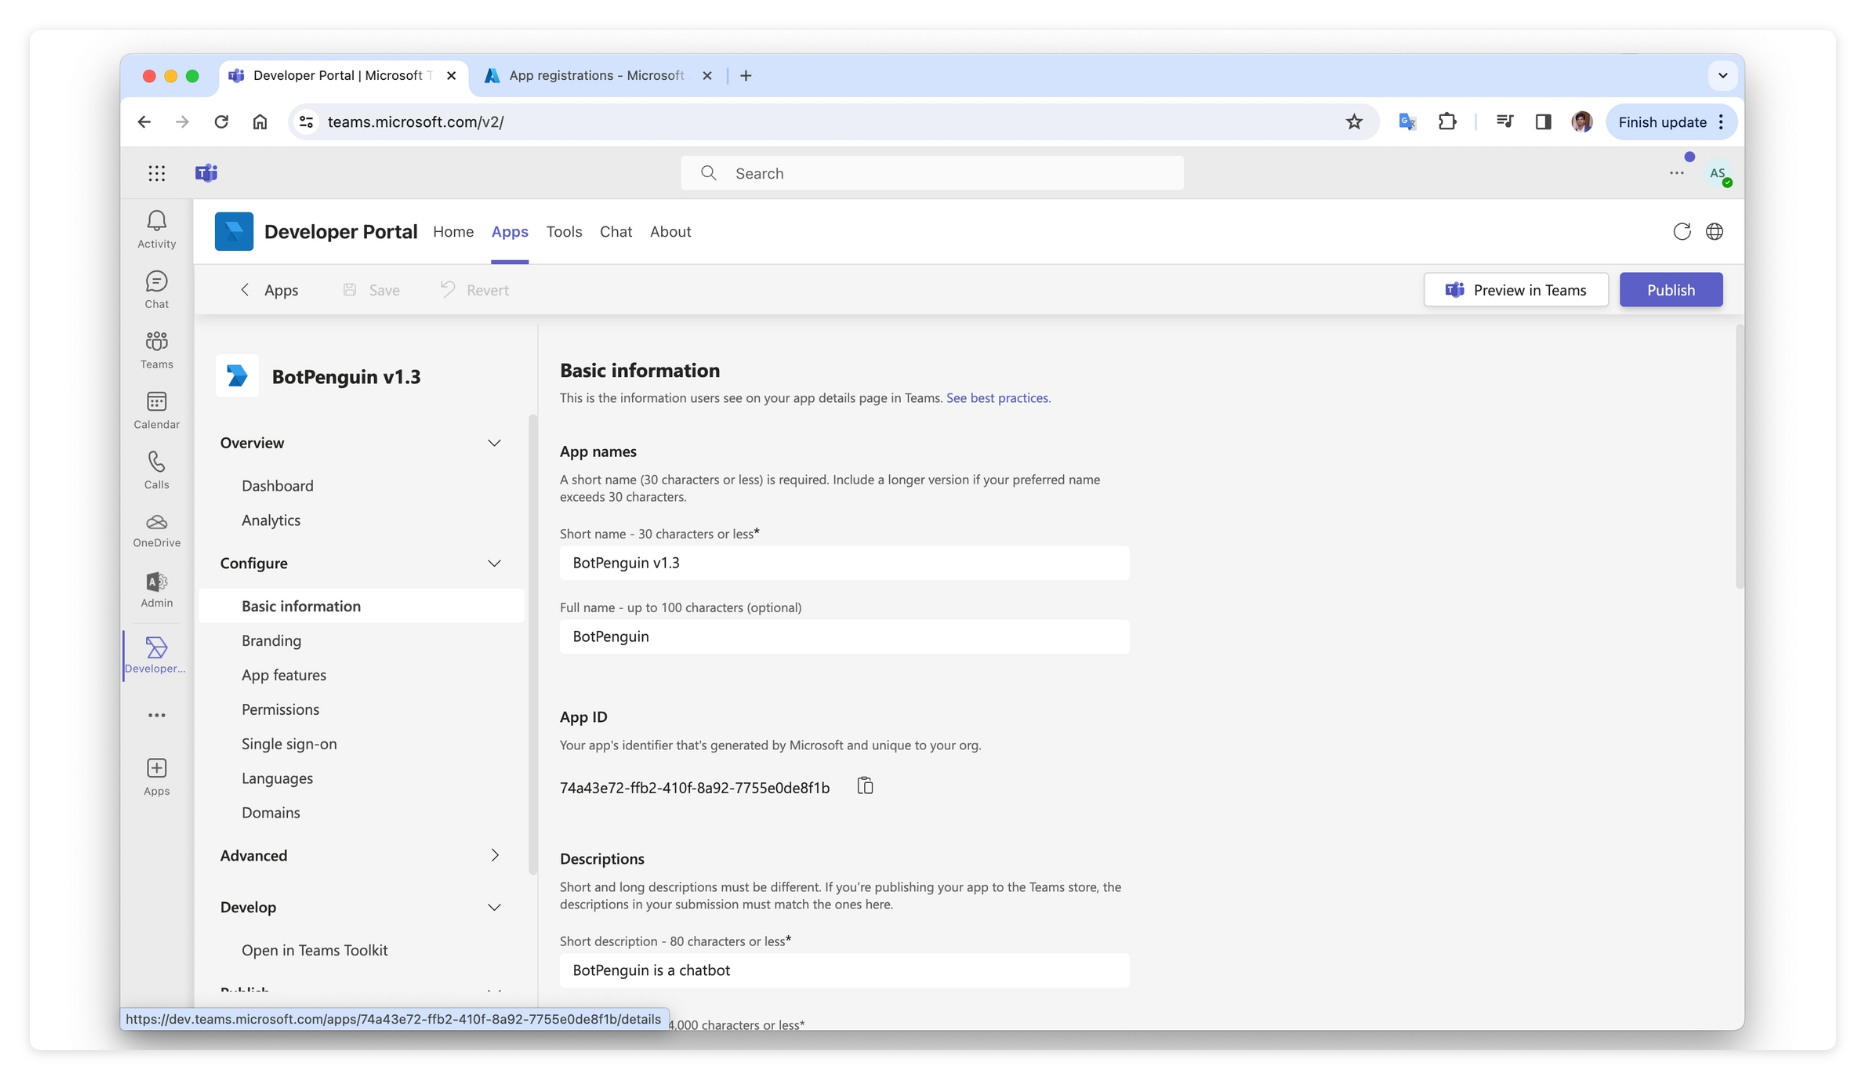Click the Google Translate icon in the address bar
1866x1080 pixels.
click(x=1406, y=121)
